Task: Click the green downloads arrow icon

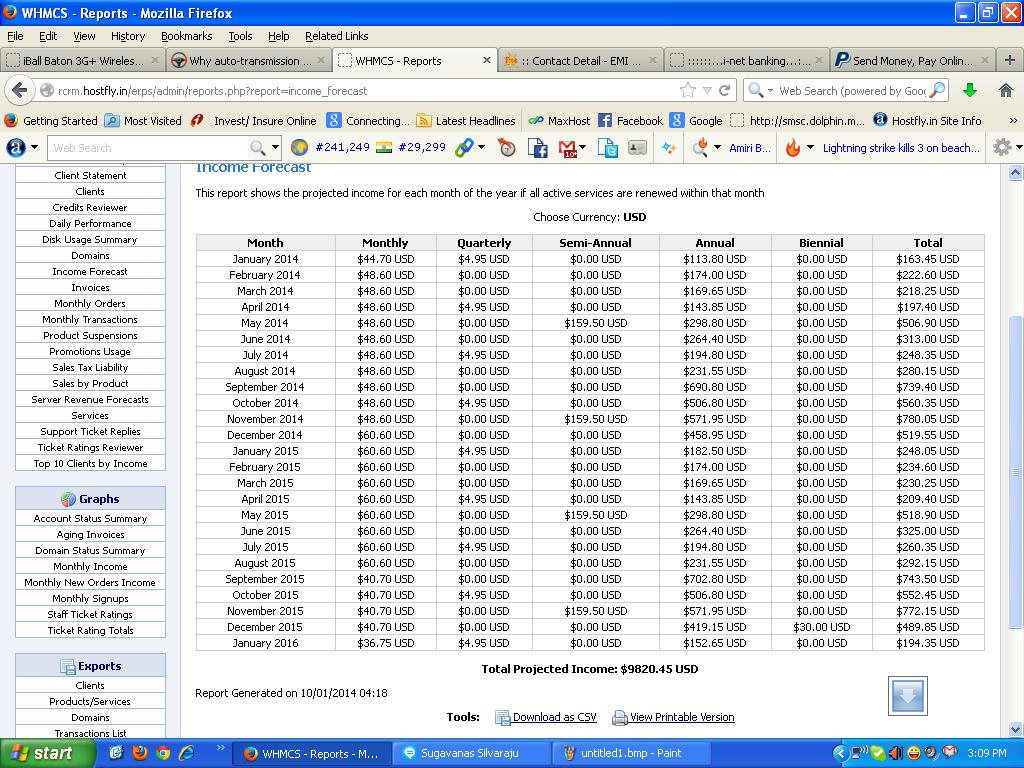Action: (969, 90)
